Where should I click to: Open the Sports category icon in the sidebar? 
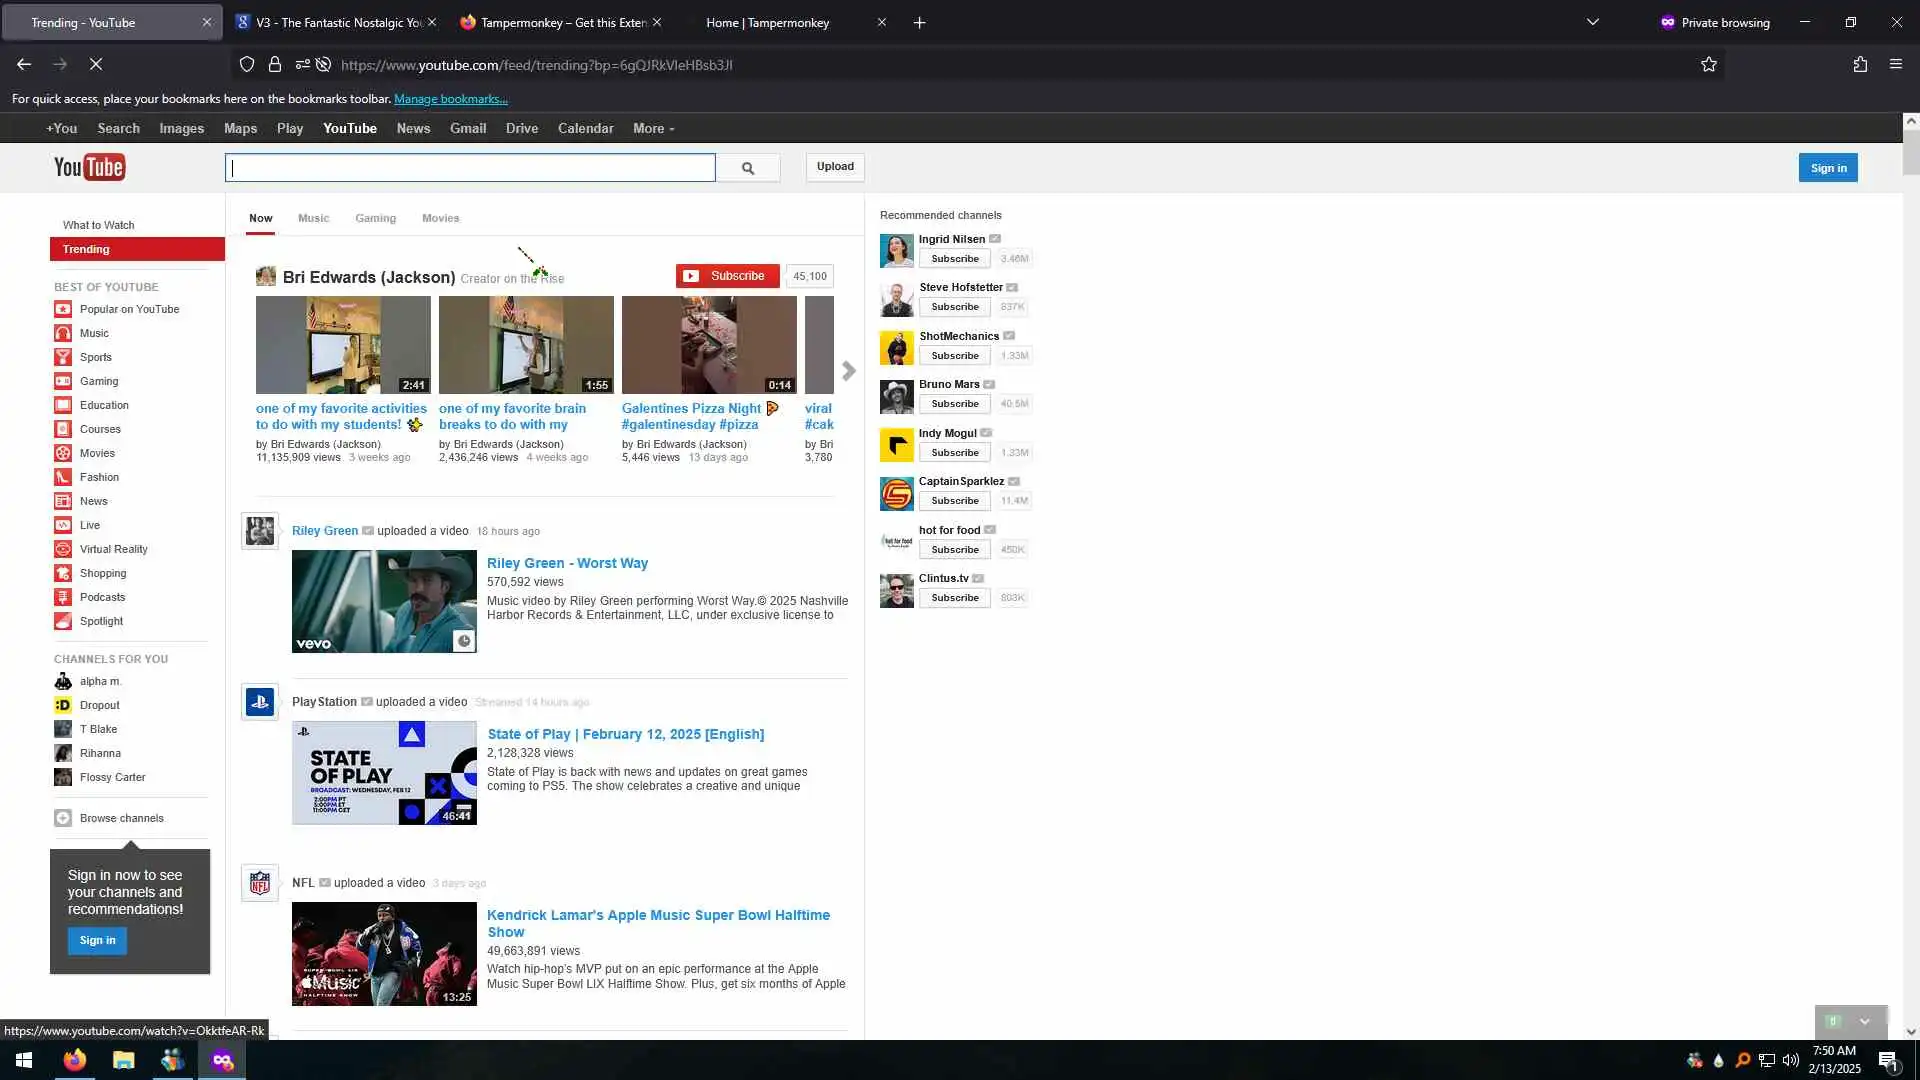[x=63, y=357]
